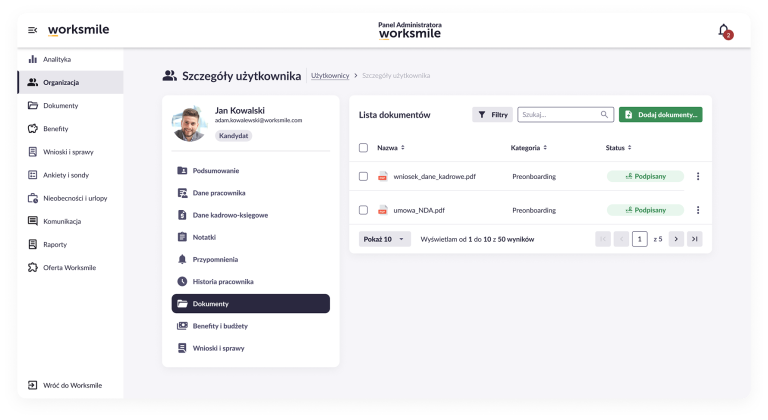Open the Pokaż 10 page size dropdown

tap(384, 239)
